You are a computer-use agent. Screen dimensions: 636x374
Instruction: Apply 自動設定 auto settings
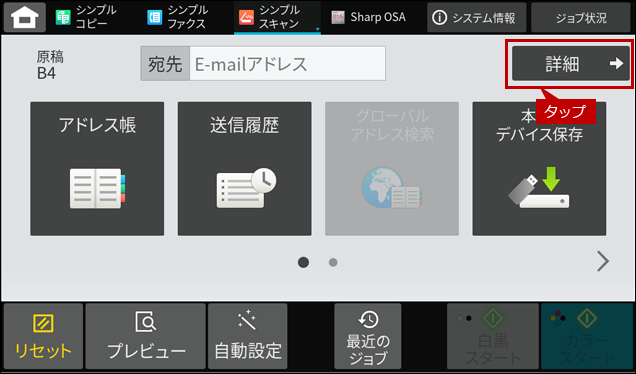[x=248, y=336]
